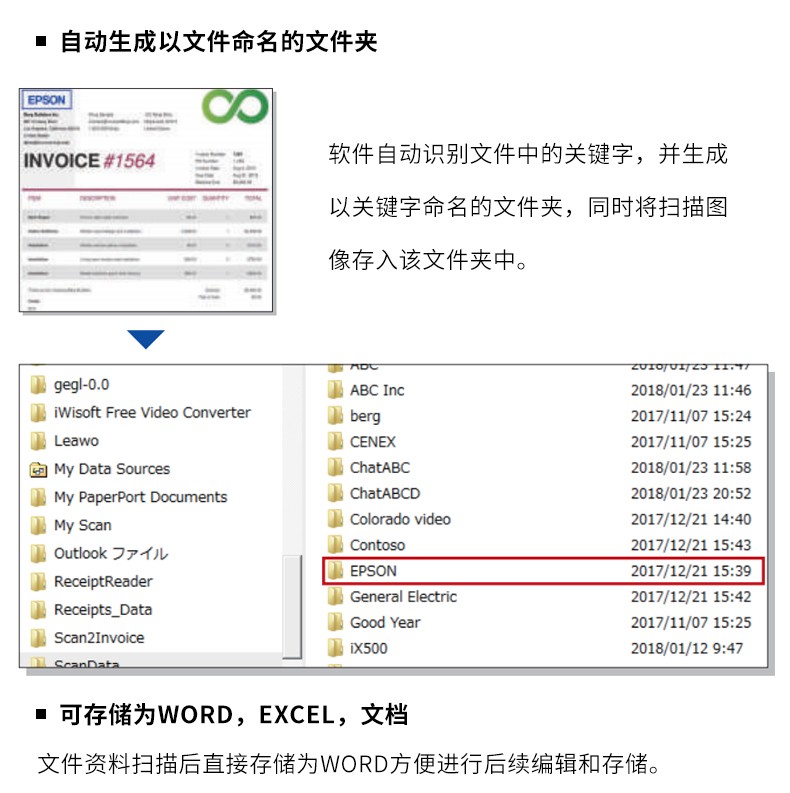This screenshot has height=793, width=790.
Task: Click the Scan2Invoice folder icon
Action: point(38,638)
